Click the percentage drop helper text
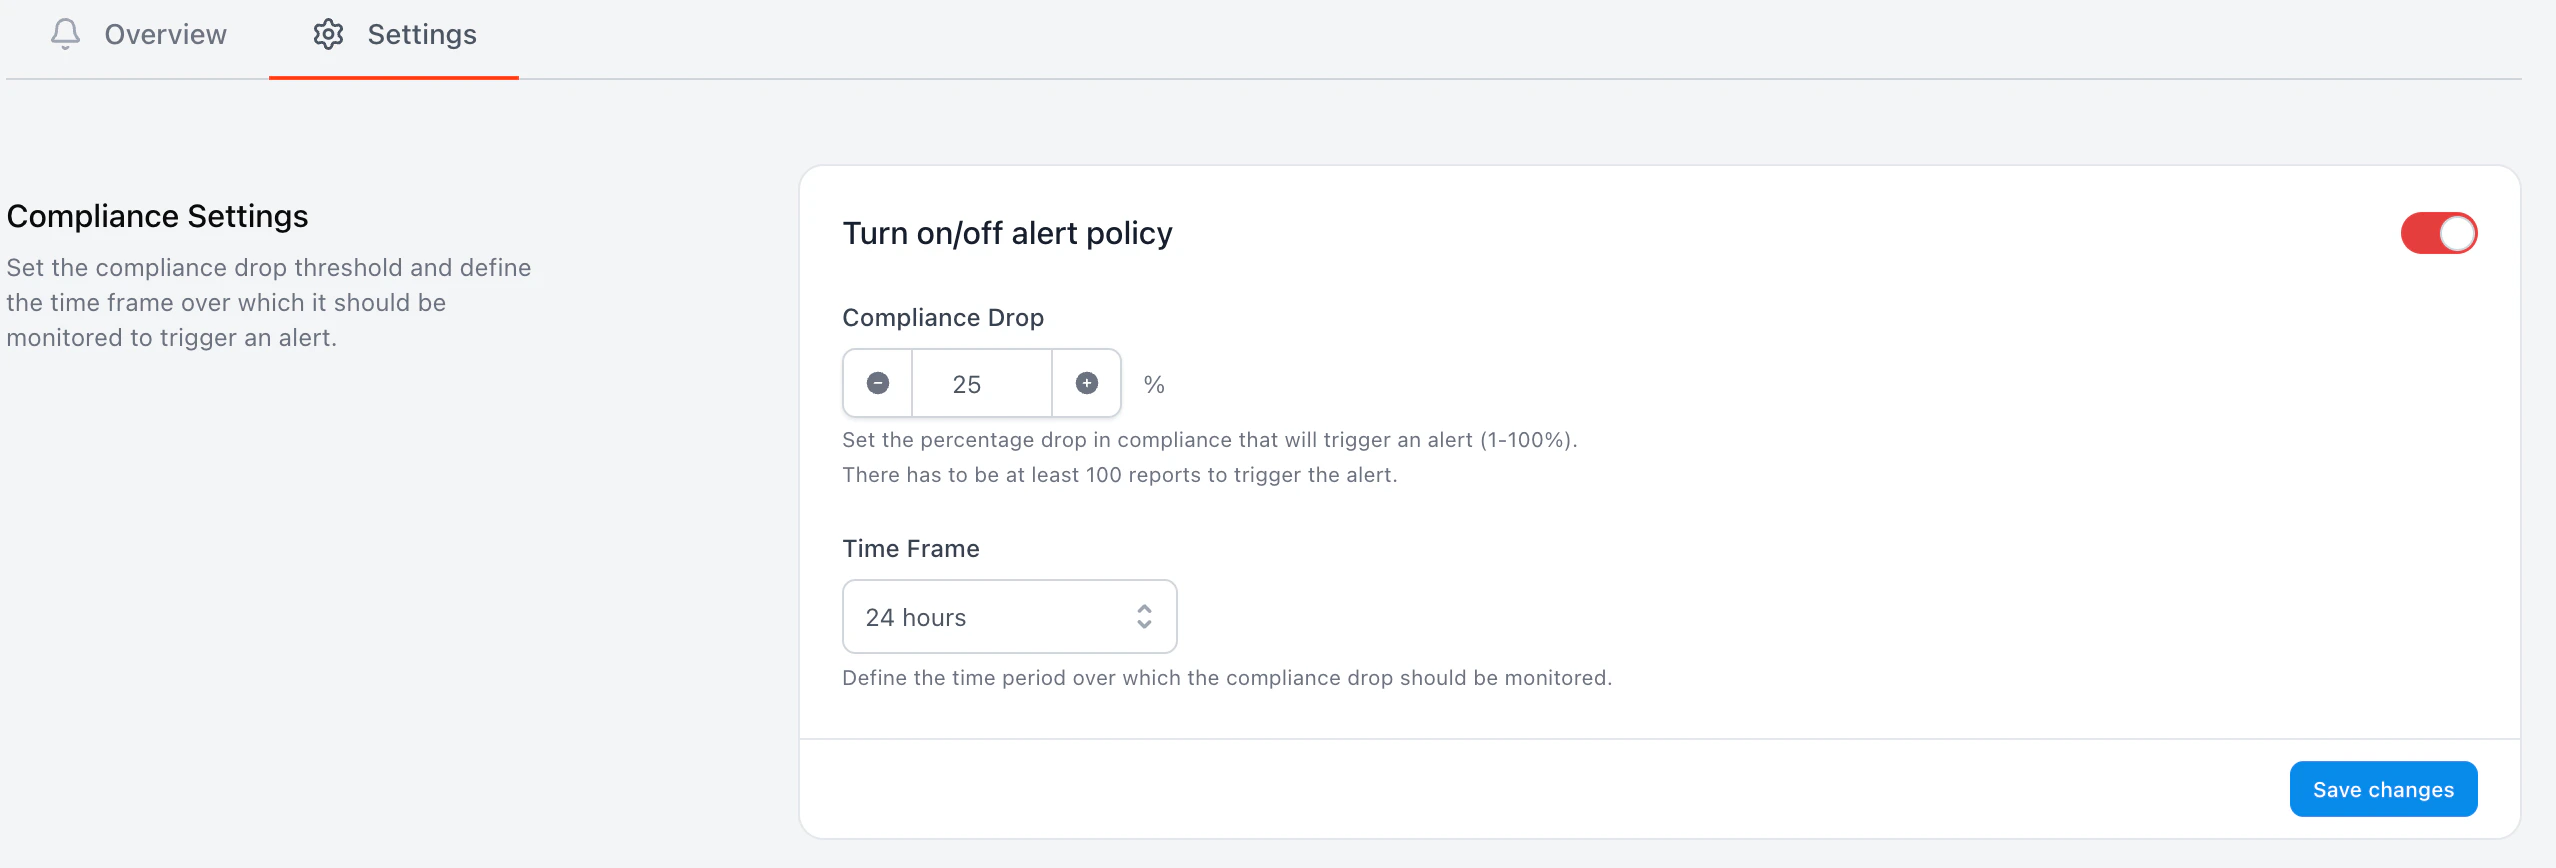 1209,440
